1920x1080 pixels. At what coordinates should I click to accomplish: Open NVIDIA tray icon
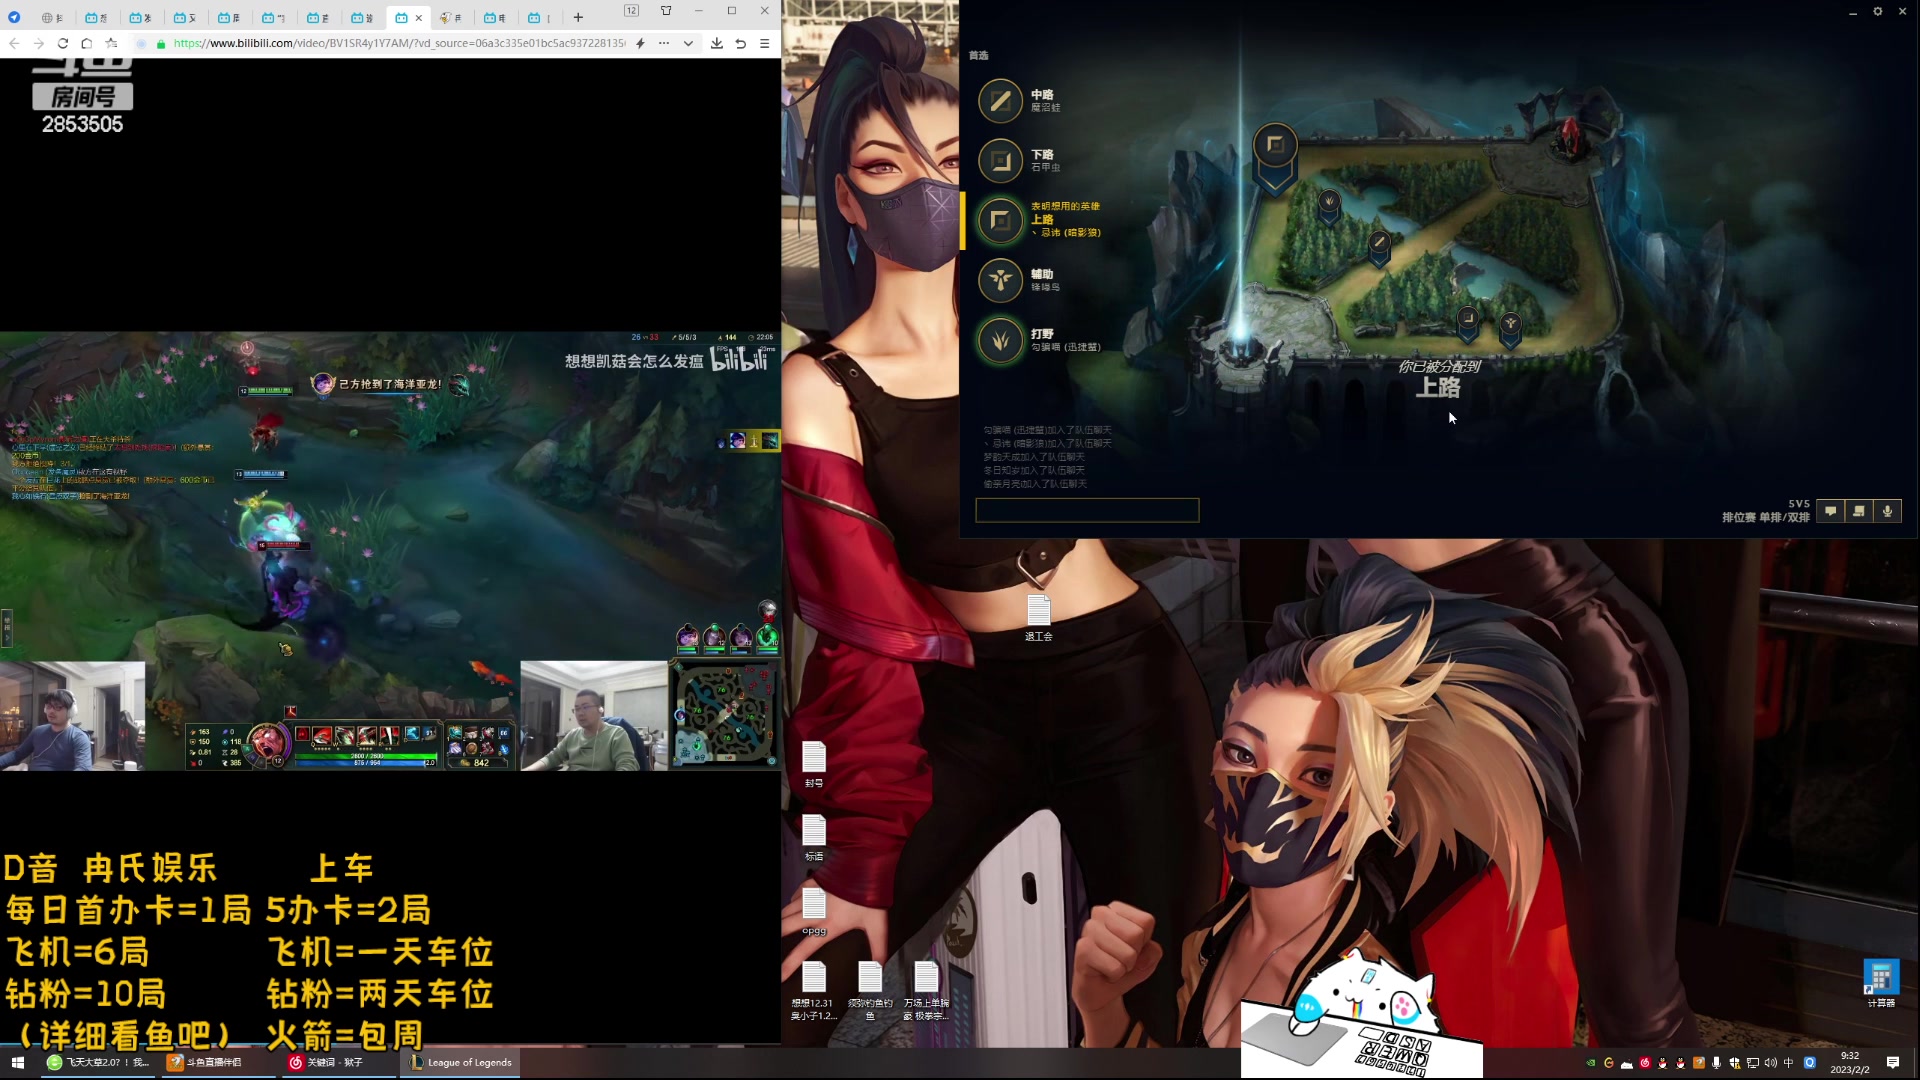click(x=1591, y=1063)
